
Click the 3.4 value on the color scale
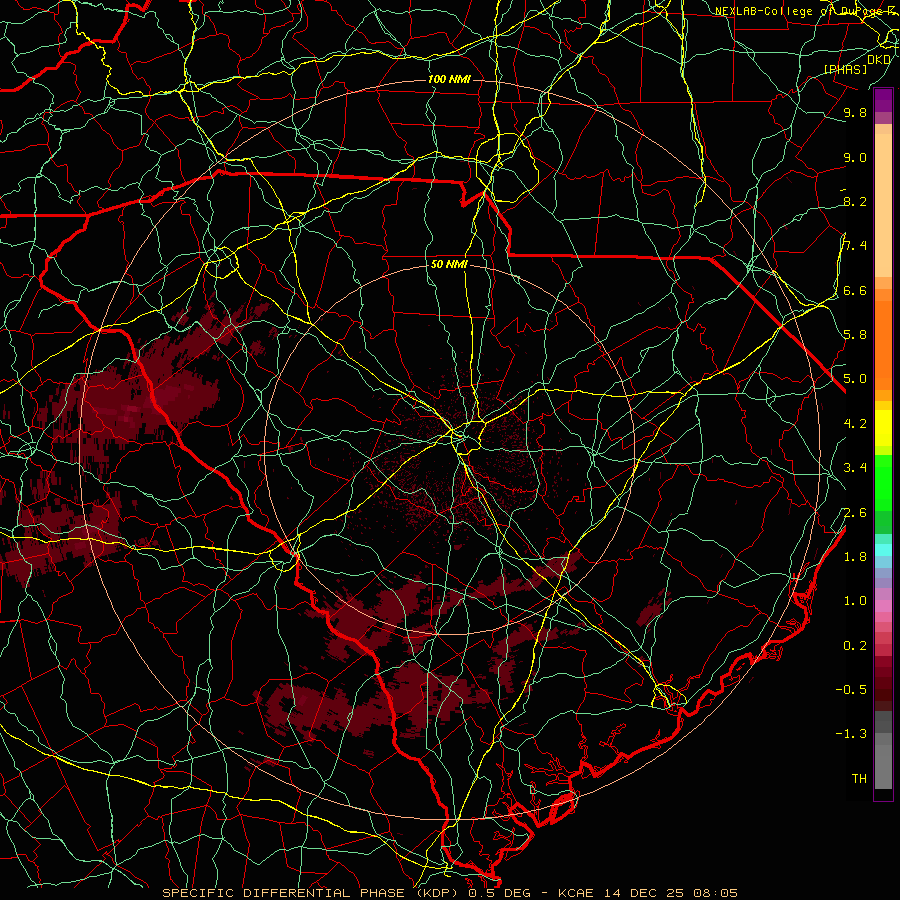tap(855, 467)
